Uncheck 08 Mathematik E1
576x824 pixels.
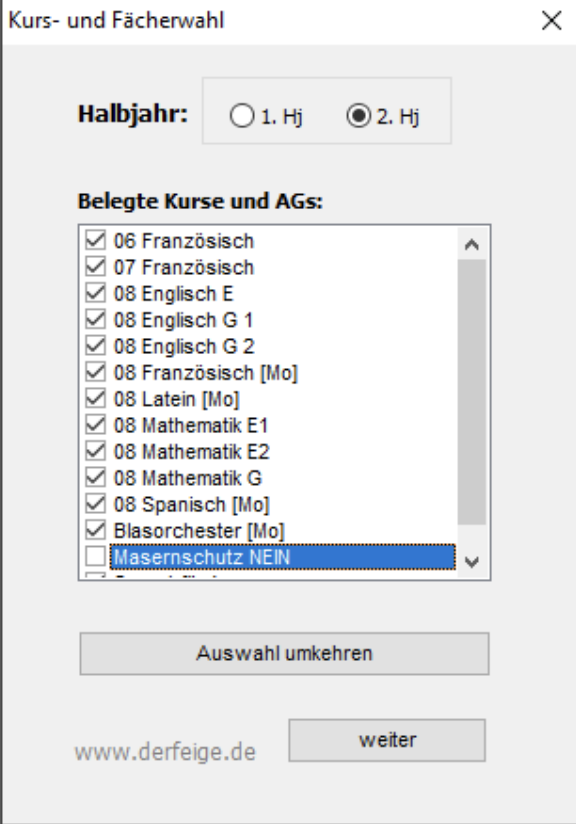(x=96, y=425)
